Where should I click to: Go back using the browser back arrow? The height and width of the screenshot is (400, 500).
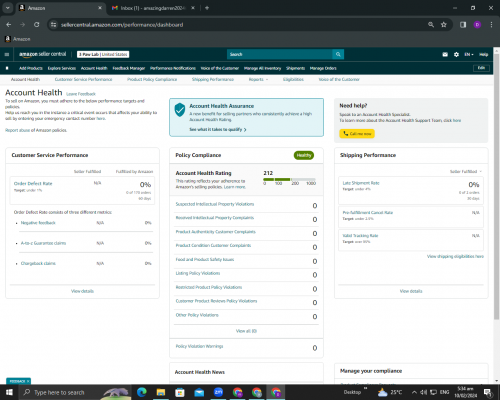9,25
